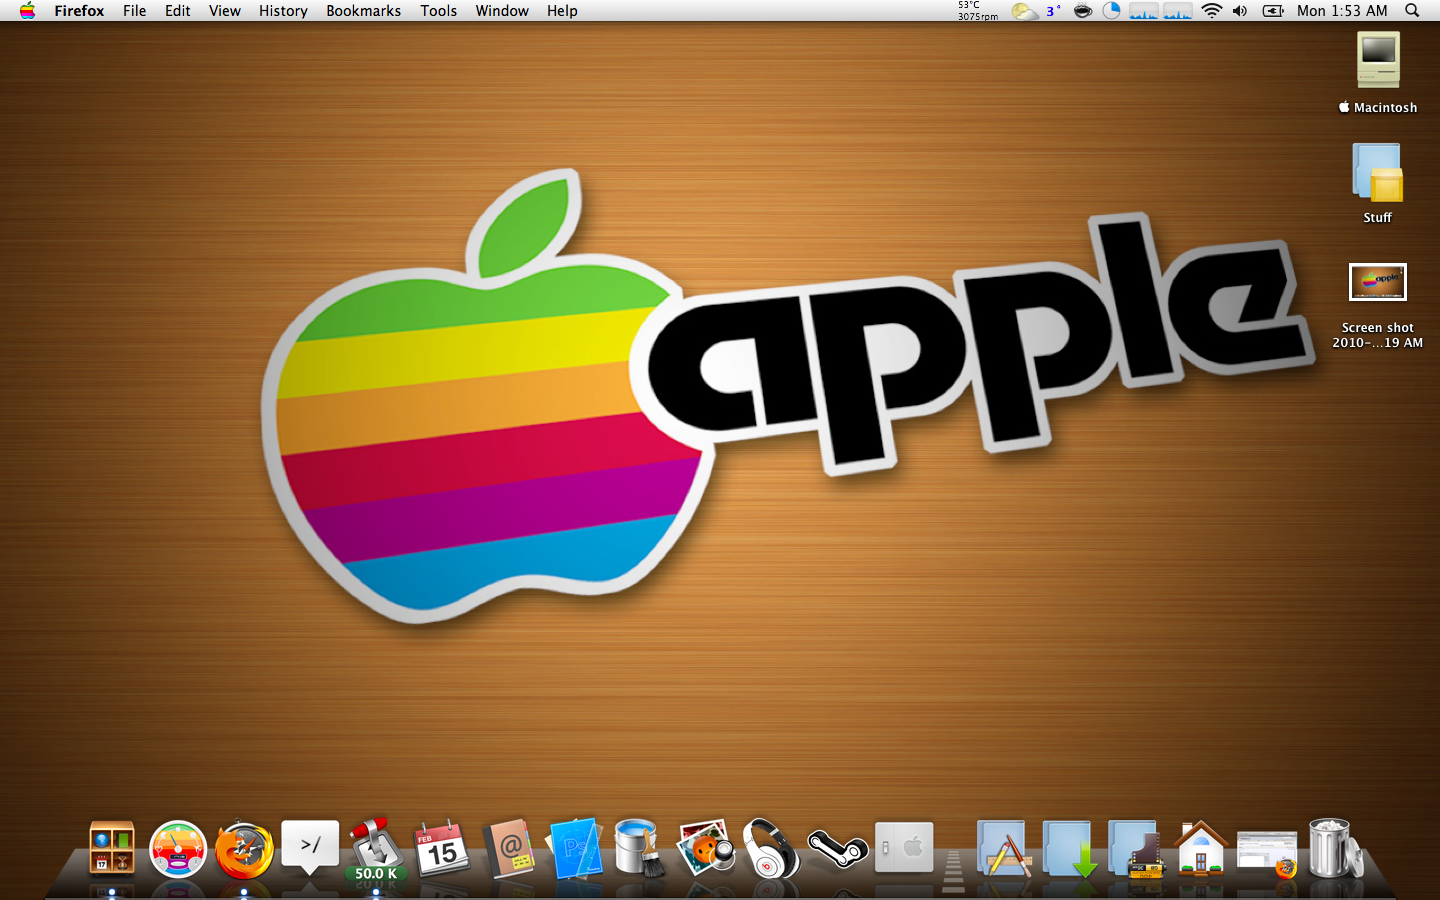Image resolution: width=1440 pixels, height=900 pixels.
Task: Open the Beats headphones icon in Dock
Action: pos(771,849)
